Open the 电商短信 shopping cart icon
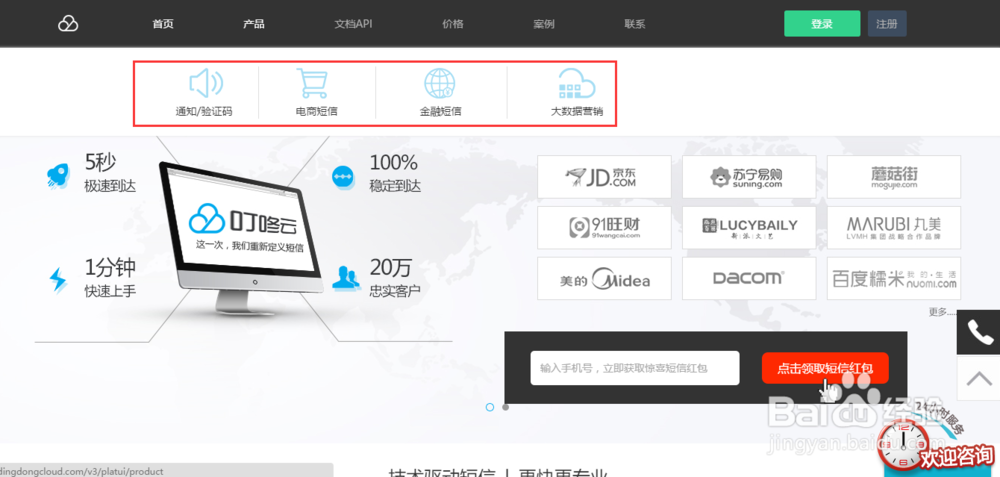Image resolution: width=1000 pixels, height=477 pixels. [x=312, y=83]
